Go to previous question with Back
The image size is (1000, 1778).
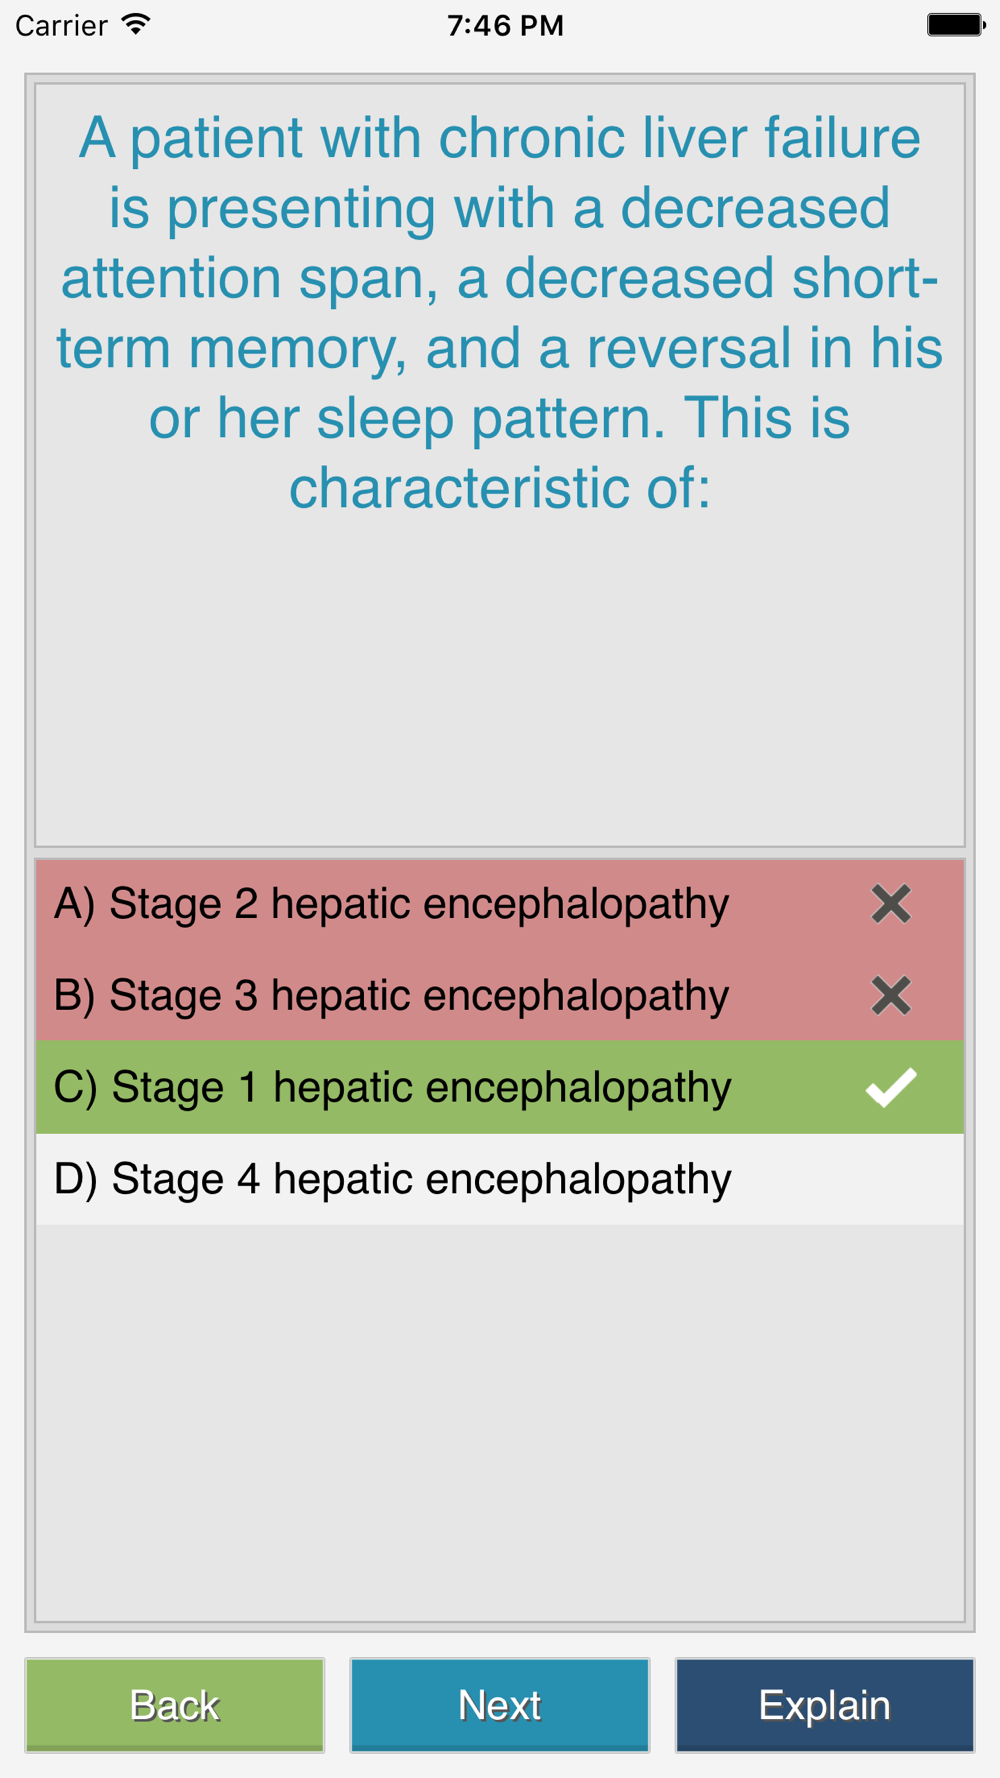coord(175,1705)
